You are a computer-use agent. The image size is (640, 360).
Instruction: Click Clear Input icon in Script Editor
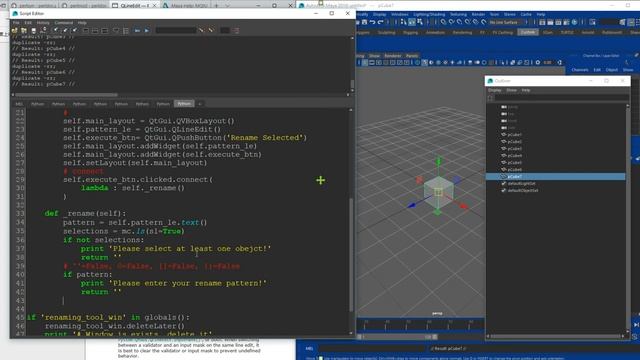(65, 30)
